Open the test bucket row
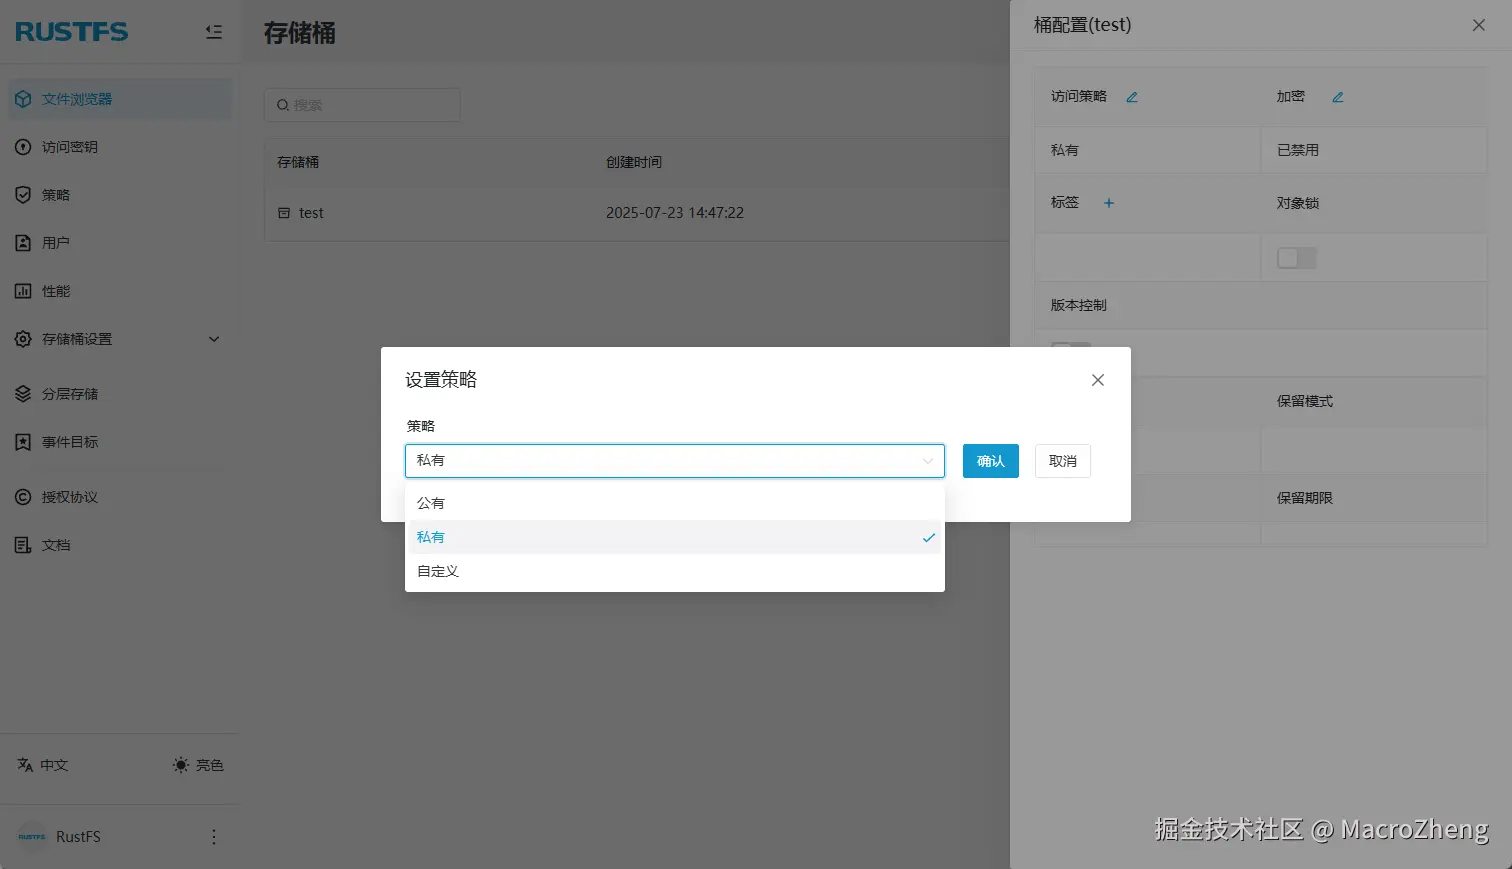This screenshot has height=869, width=1512. pyautogui.click(x=637, y=213)
